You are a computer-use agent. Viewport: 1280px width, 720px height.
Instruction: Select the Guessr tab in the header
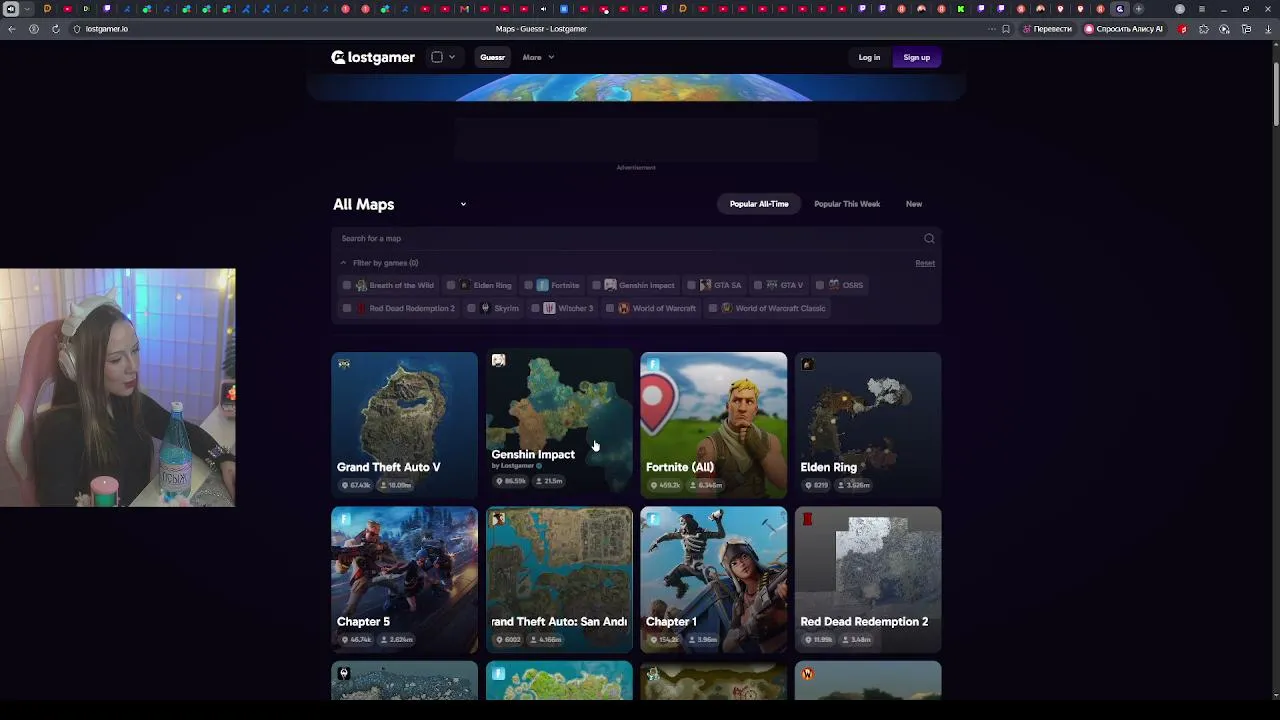[492, 57]
